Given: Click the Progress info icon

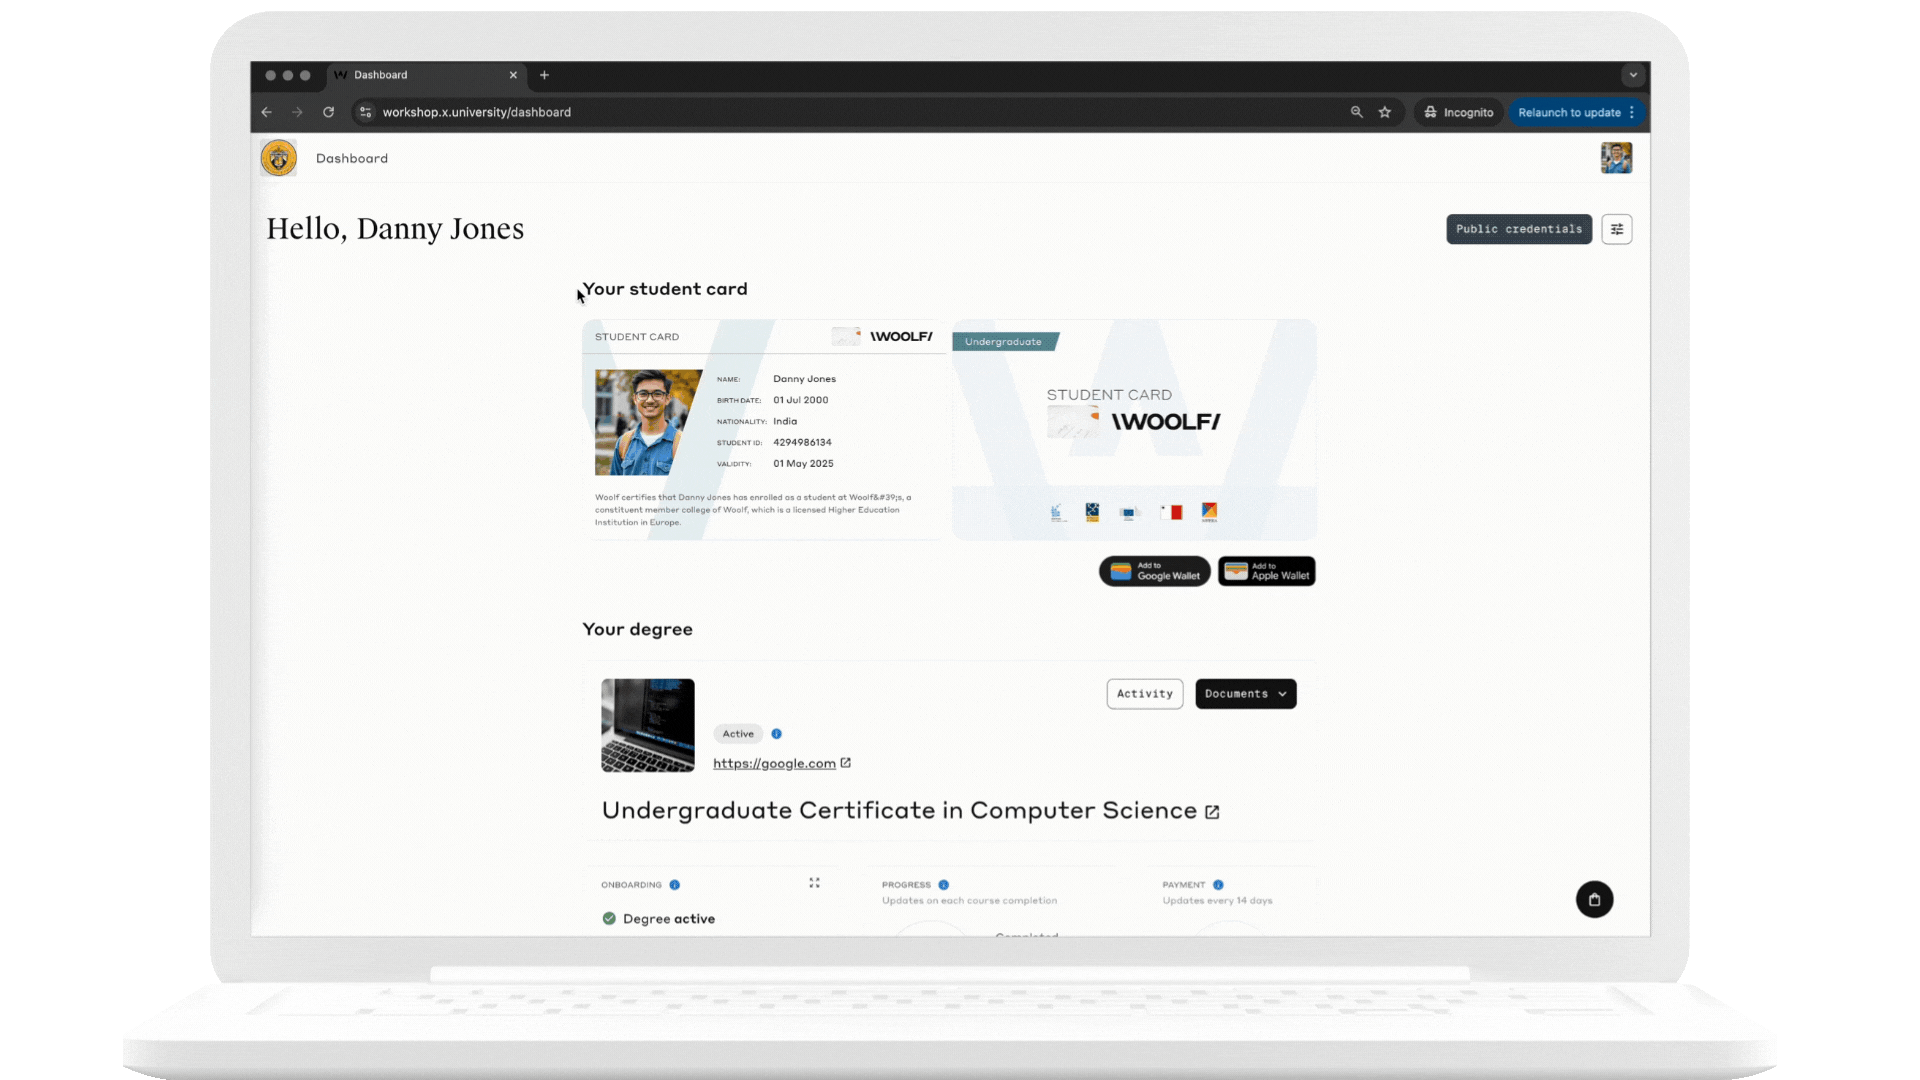Looking at the screenshot, I should click(x=943, y=884).
